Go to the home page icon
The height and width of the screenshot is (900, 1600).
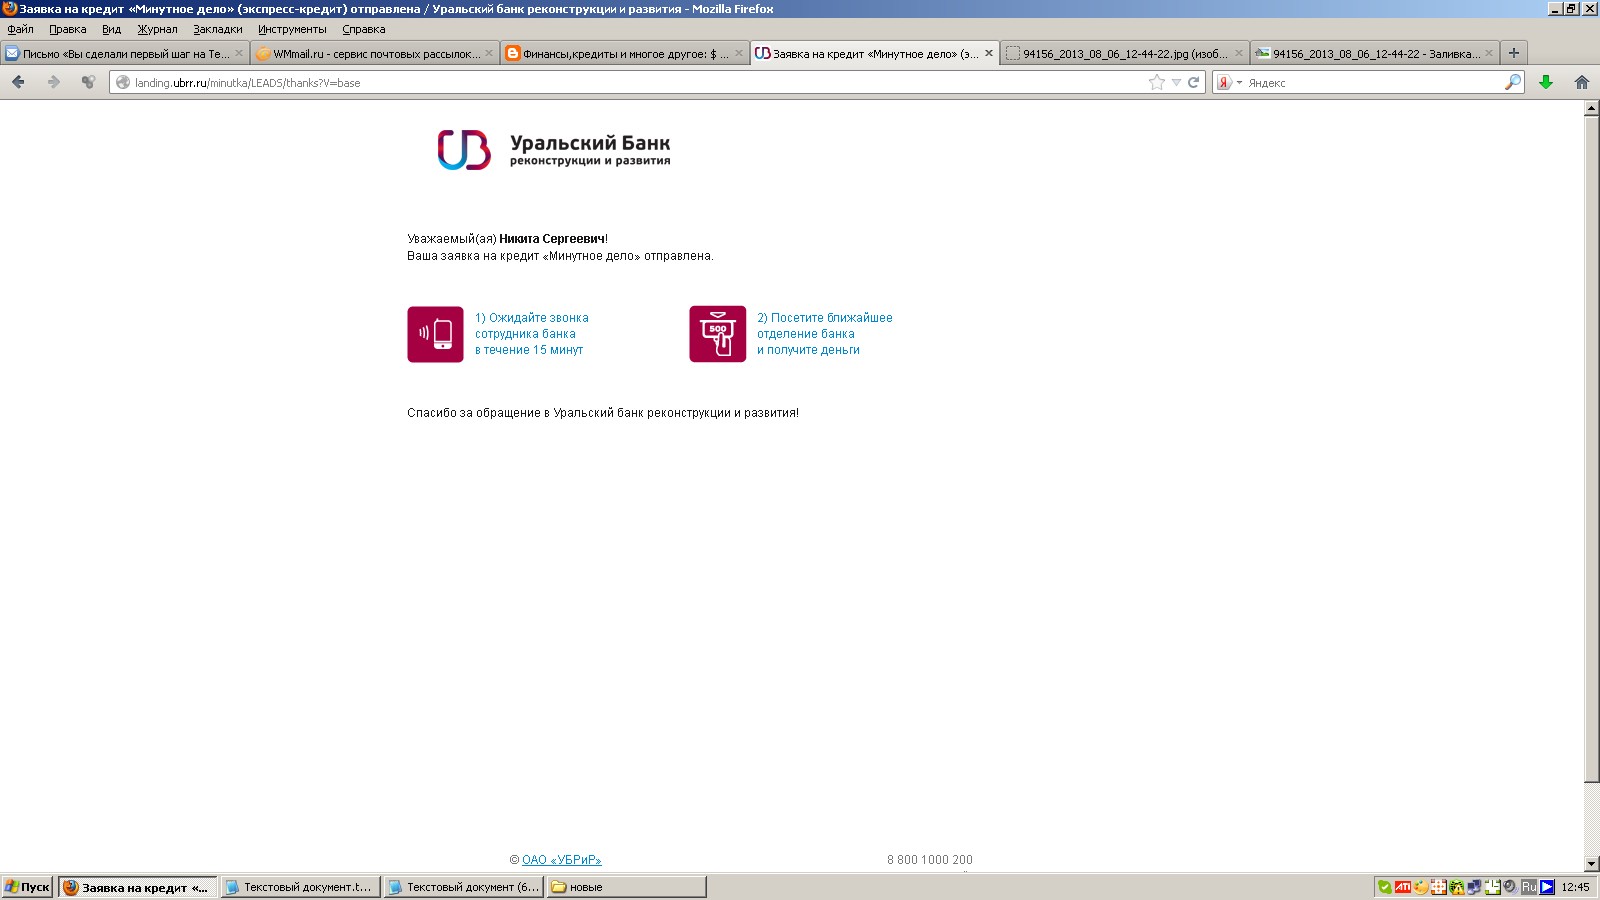click(x=1582, y=82)
